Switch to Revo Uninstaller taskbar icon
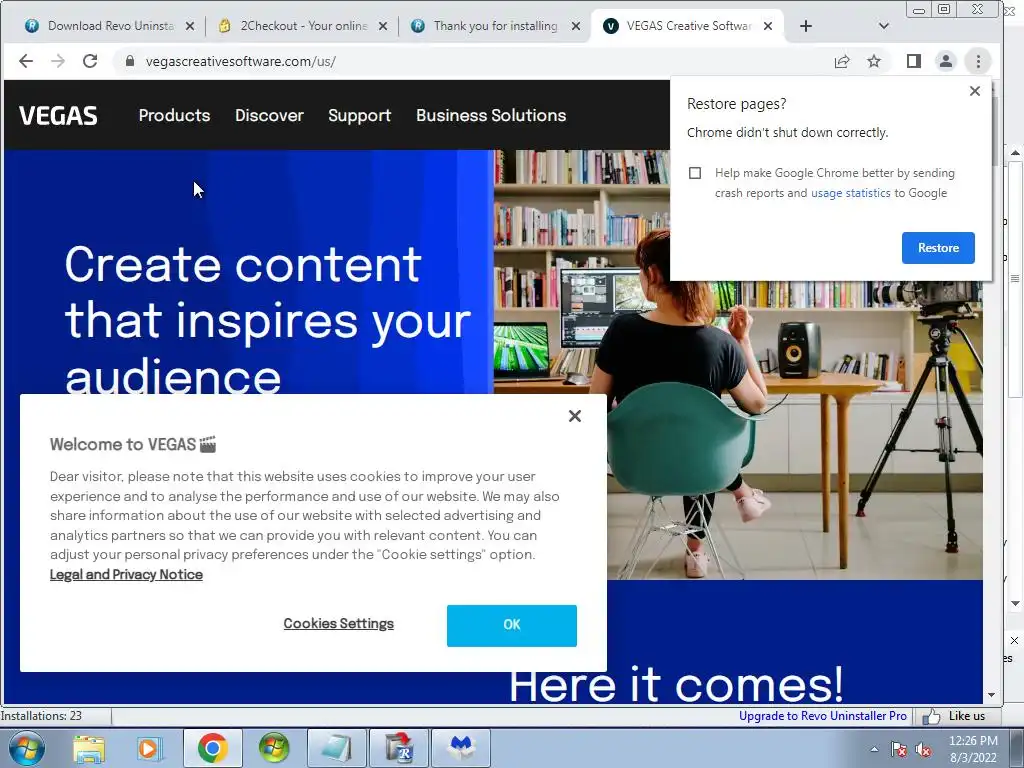The height and width of the screenshot is (768, 1024). pyautogui.click(x=399, y=749)
